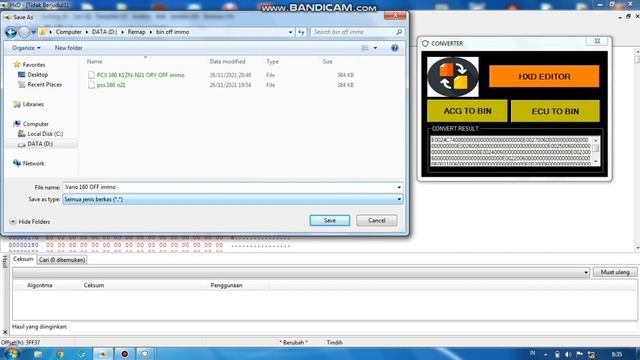Click Remap in the address breadcrumb
640x360 pixels.
[136, 32]
